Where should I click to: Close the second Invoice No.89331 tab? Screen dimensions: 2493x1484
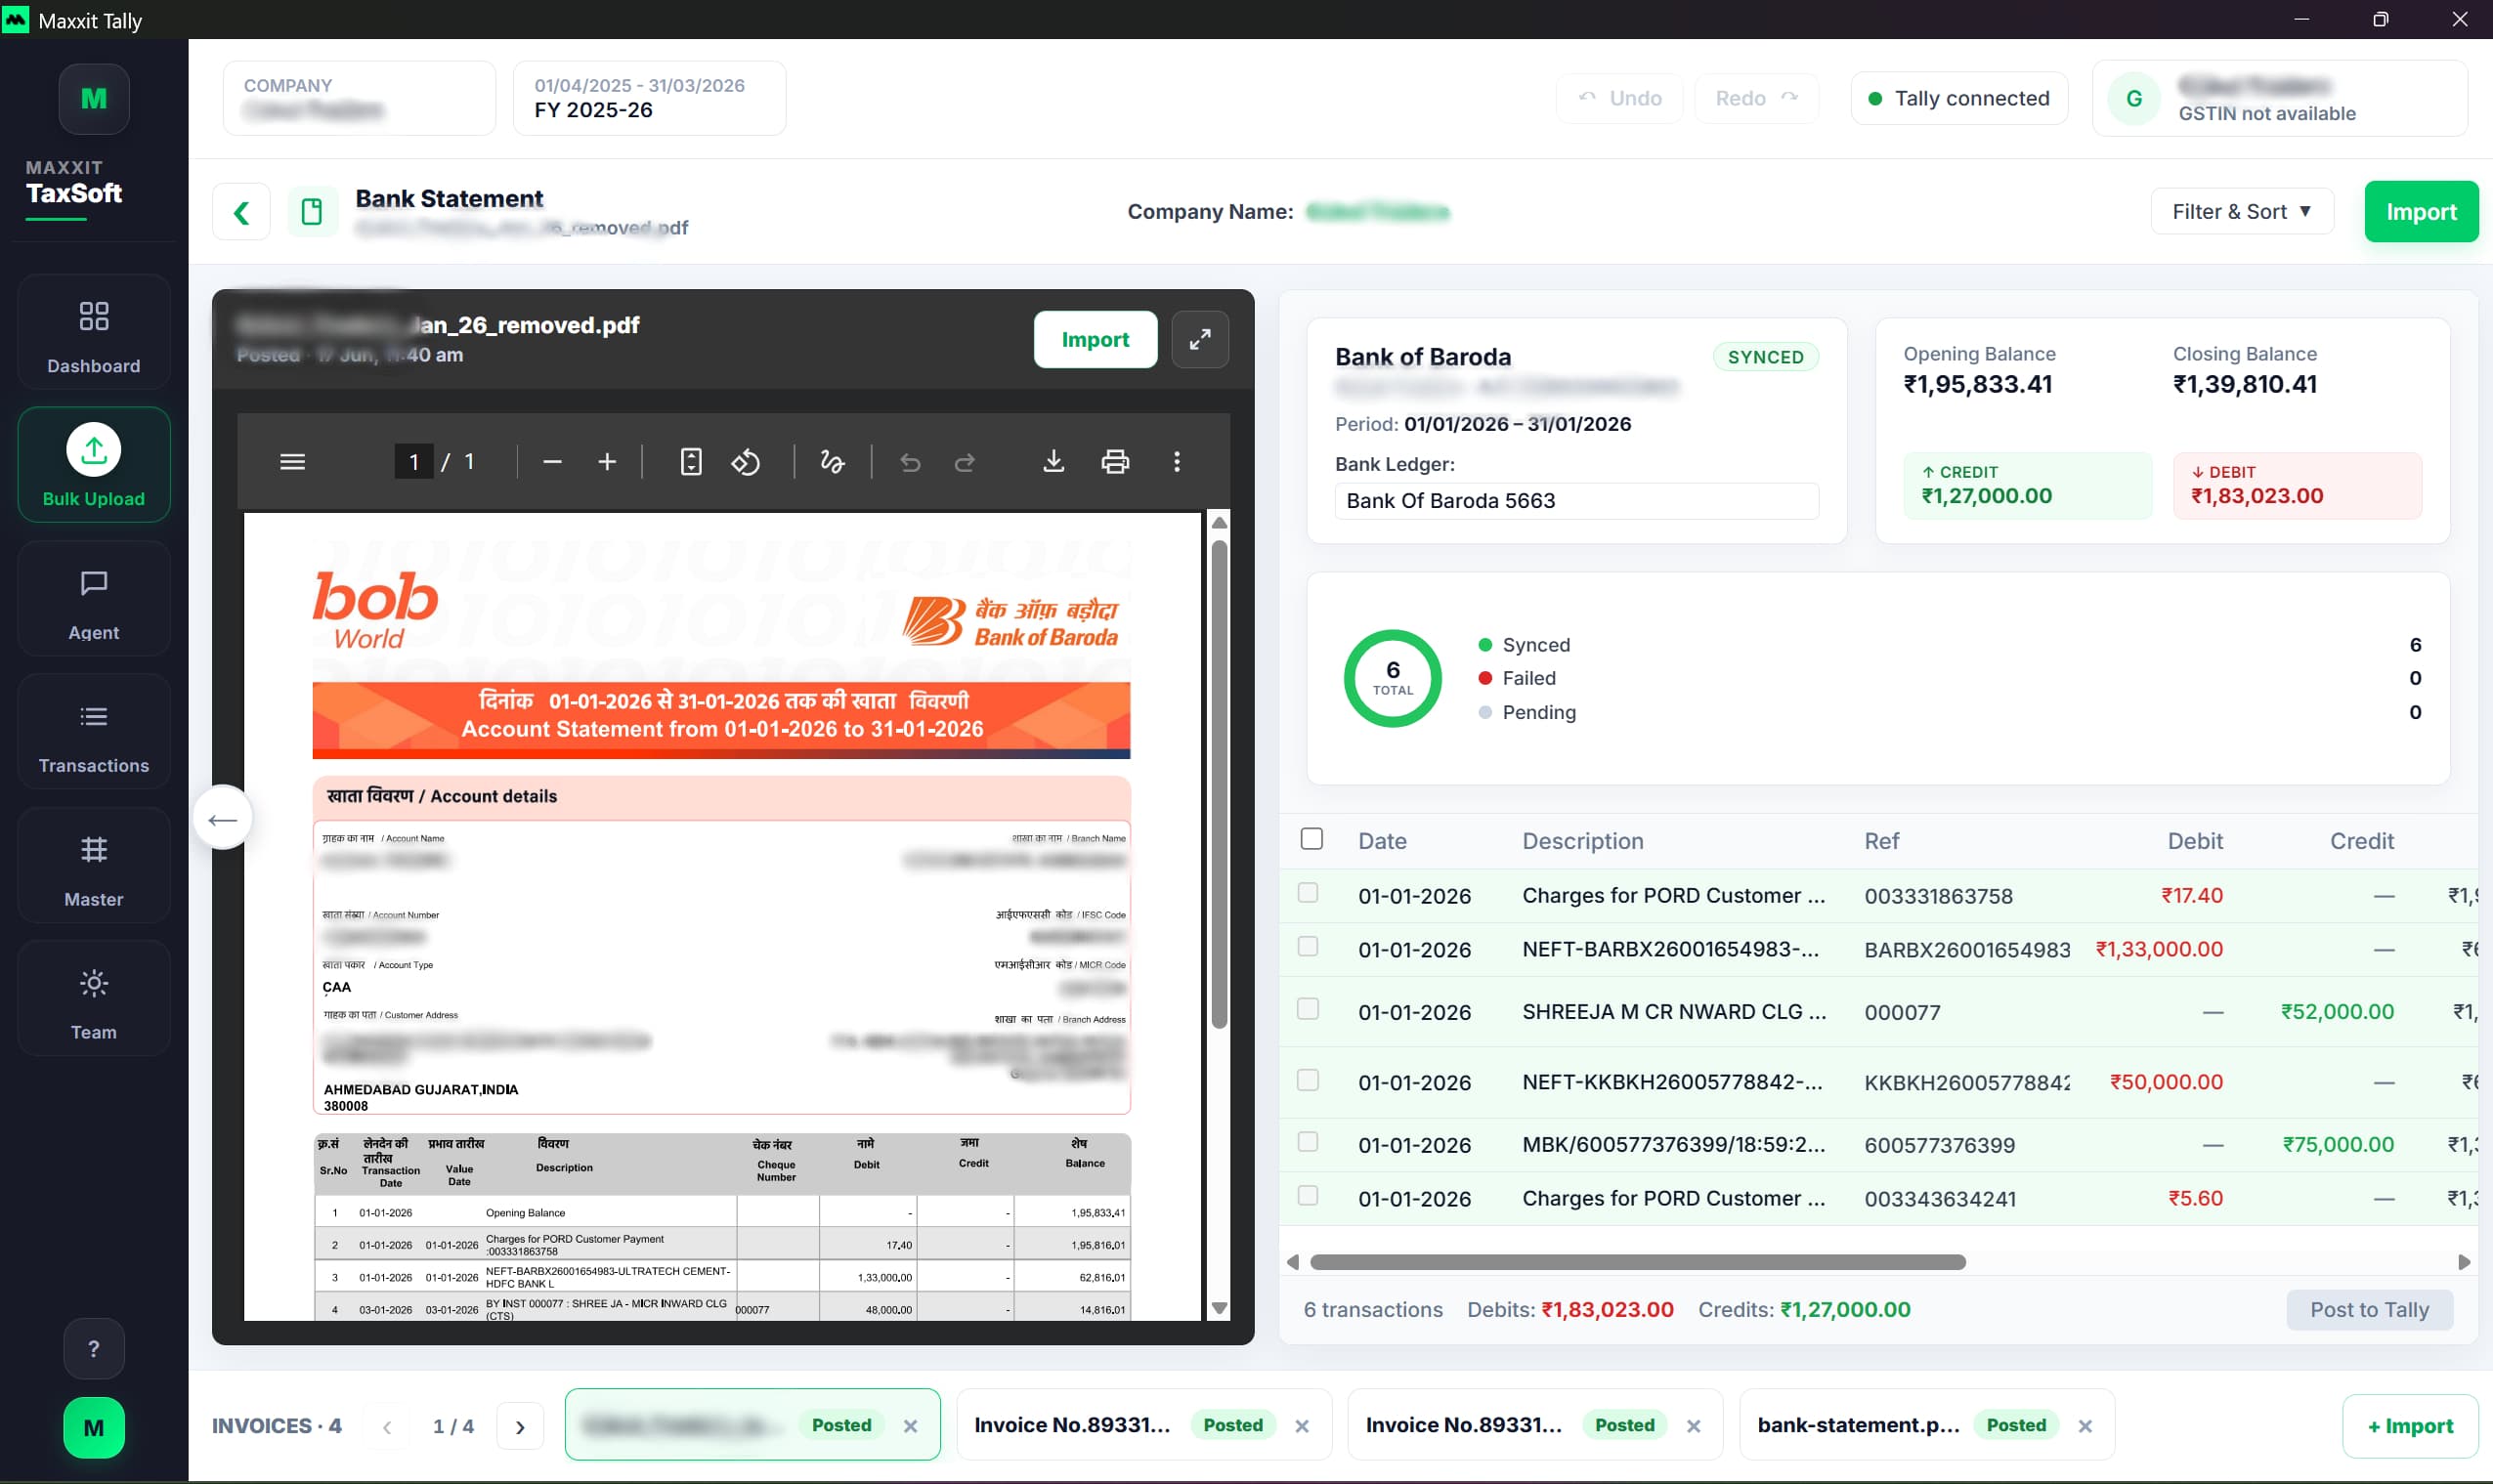coord(1302,1426)
